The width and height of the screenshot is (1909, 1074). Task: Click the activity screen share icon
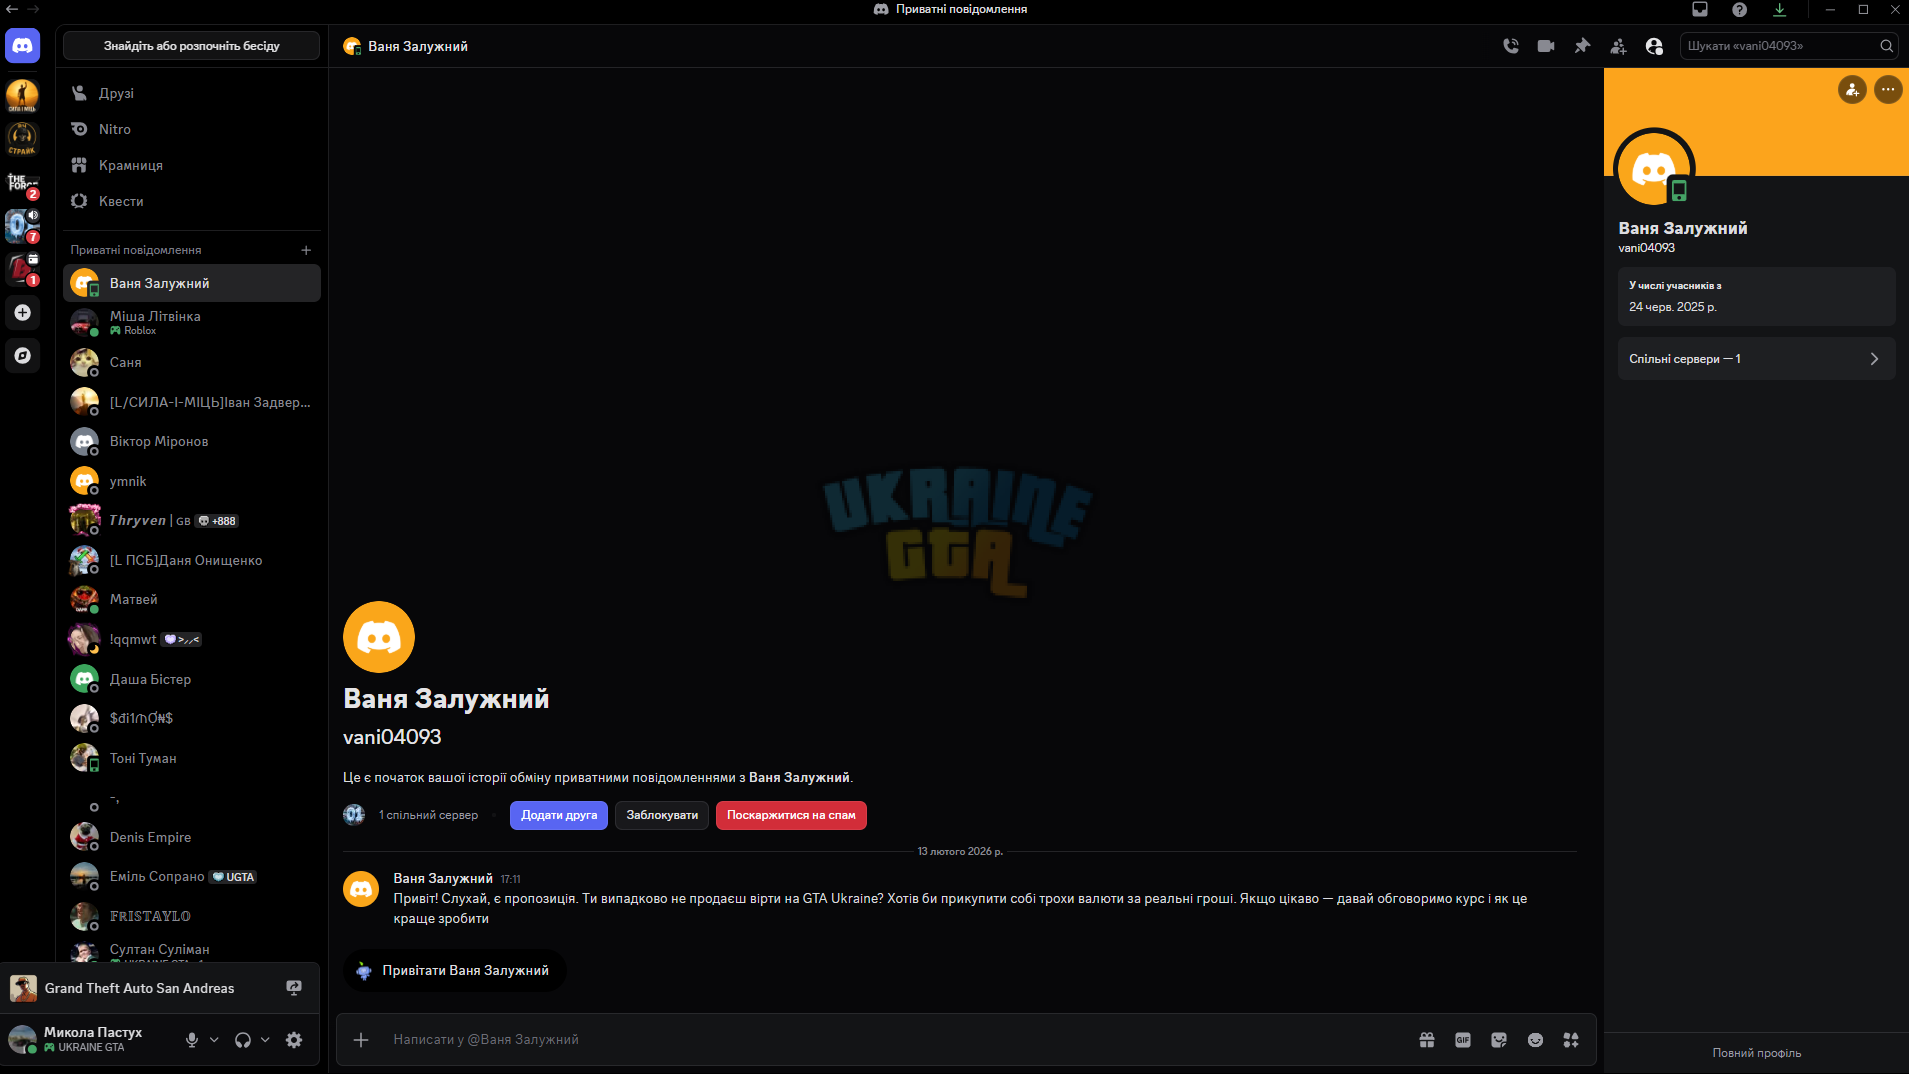point(294,988)
